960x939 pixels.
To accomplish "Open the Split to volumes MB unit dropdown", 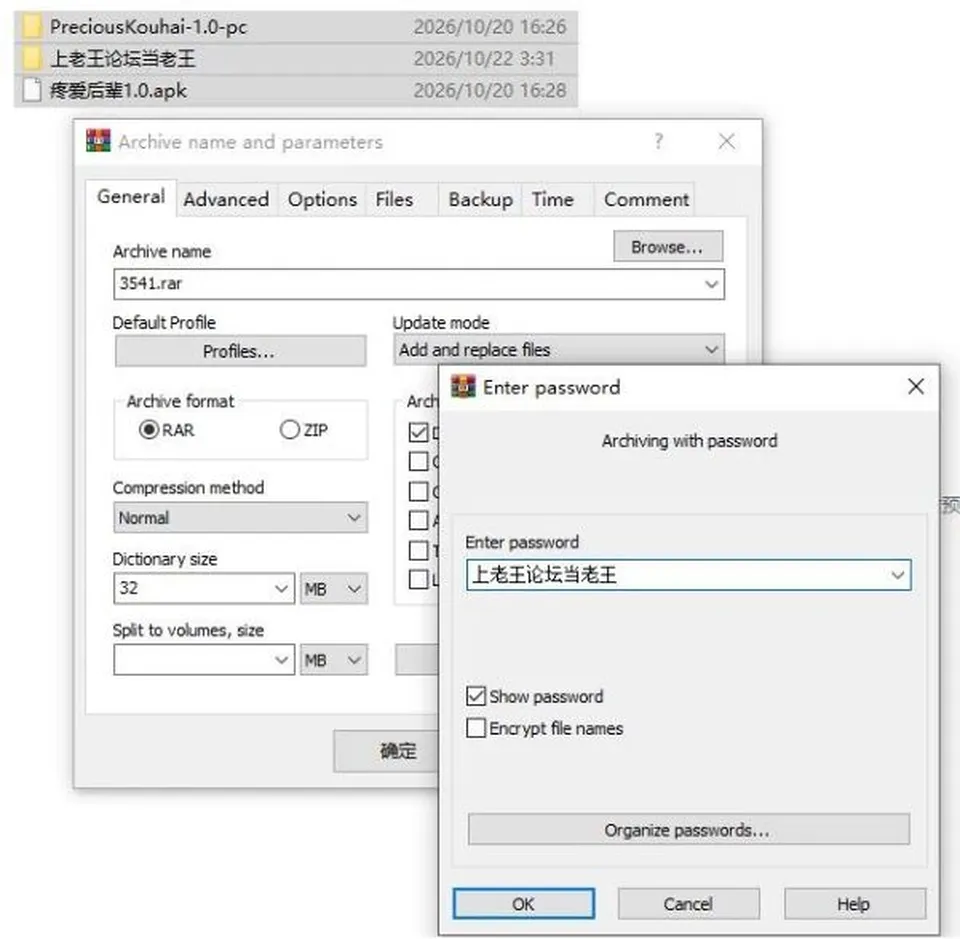I will [334, 660].
